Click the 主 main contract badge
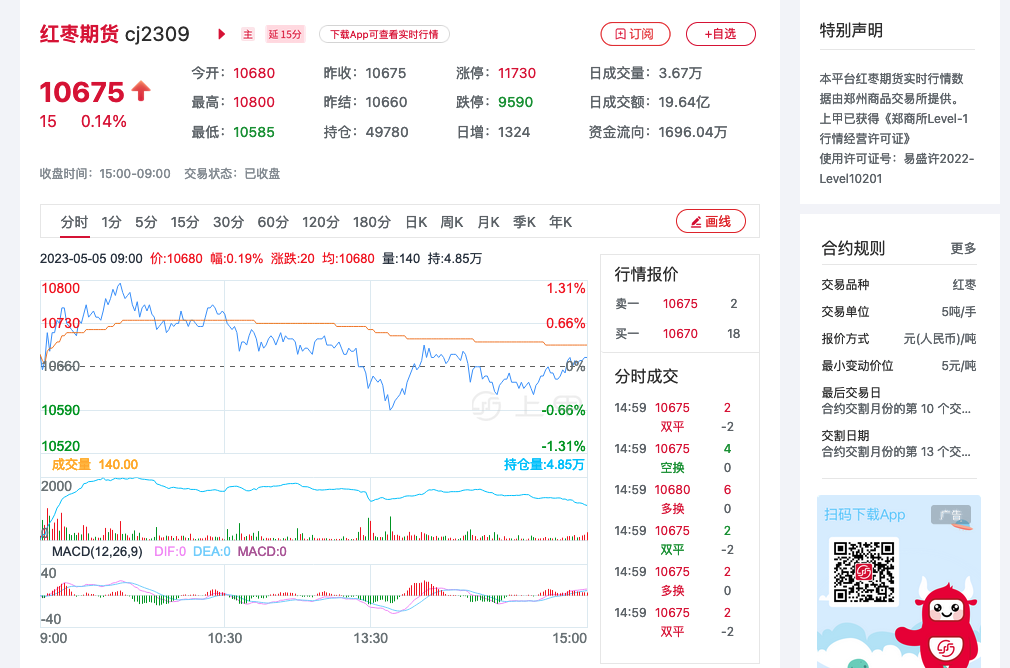 [x=247, y=34]
